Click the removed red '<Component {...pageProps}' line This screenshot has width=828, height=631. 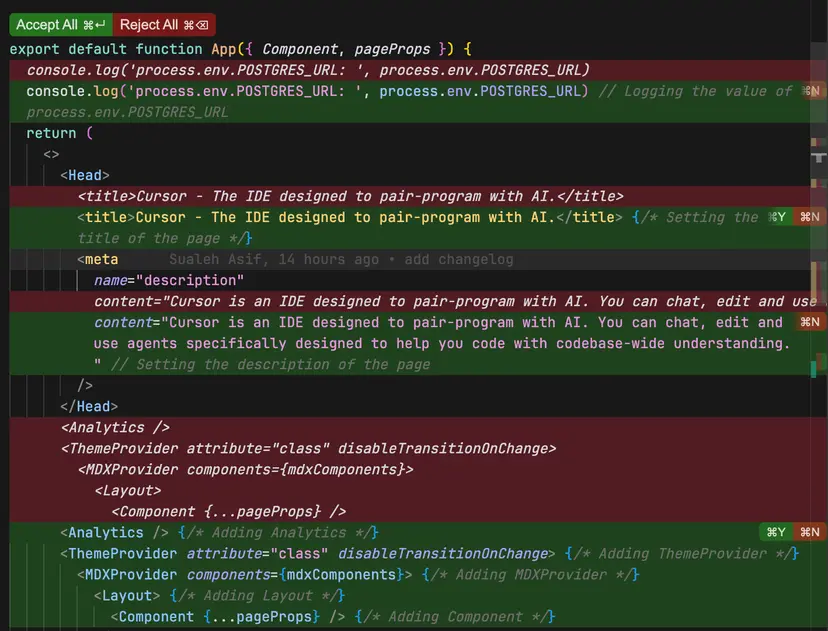[x=229, y=512]
